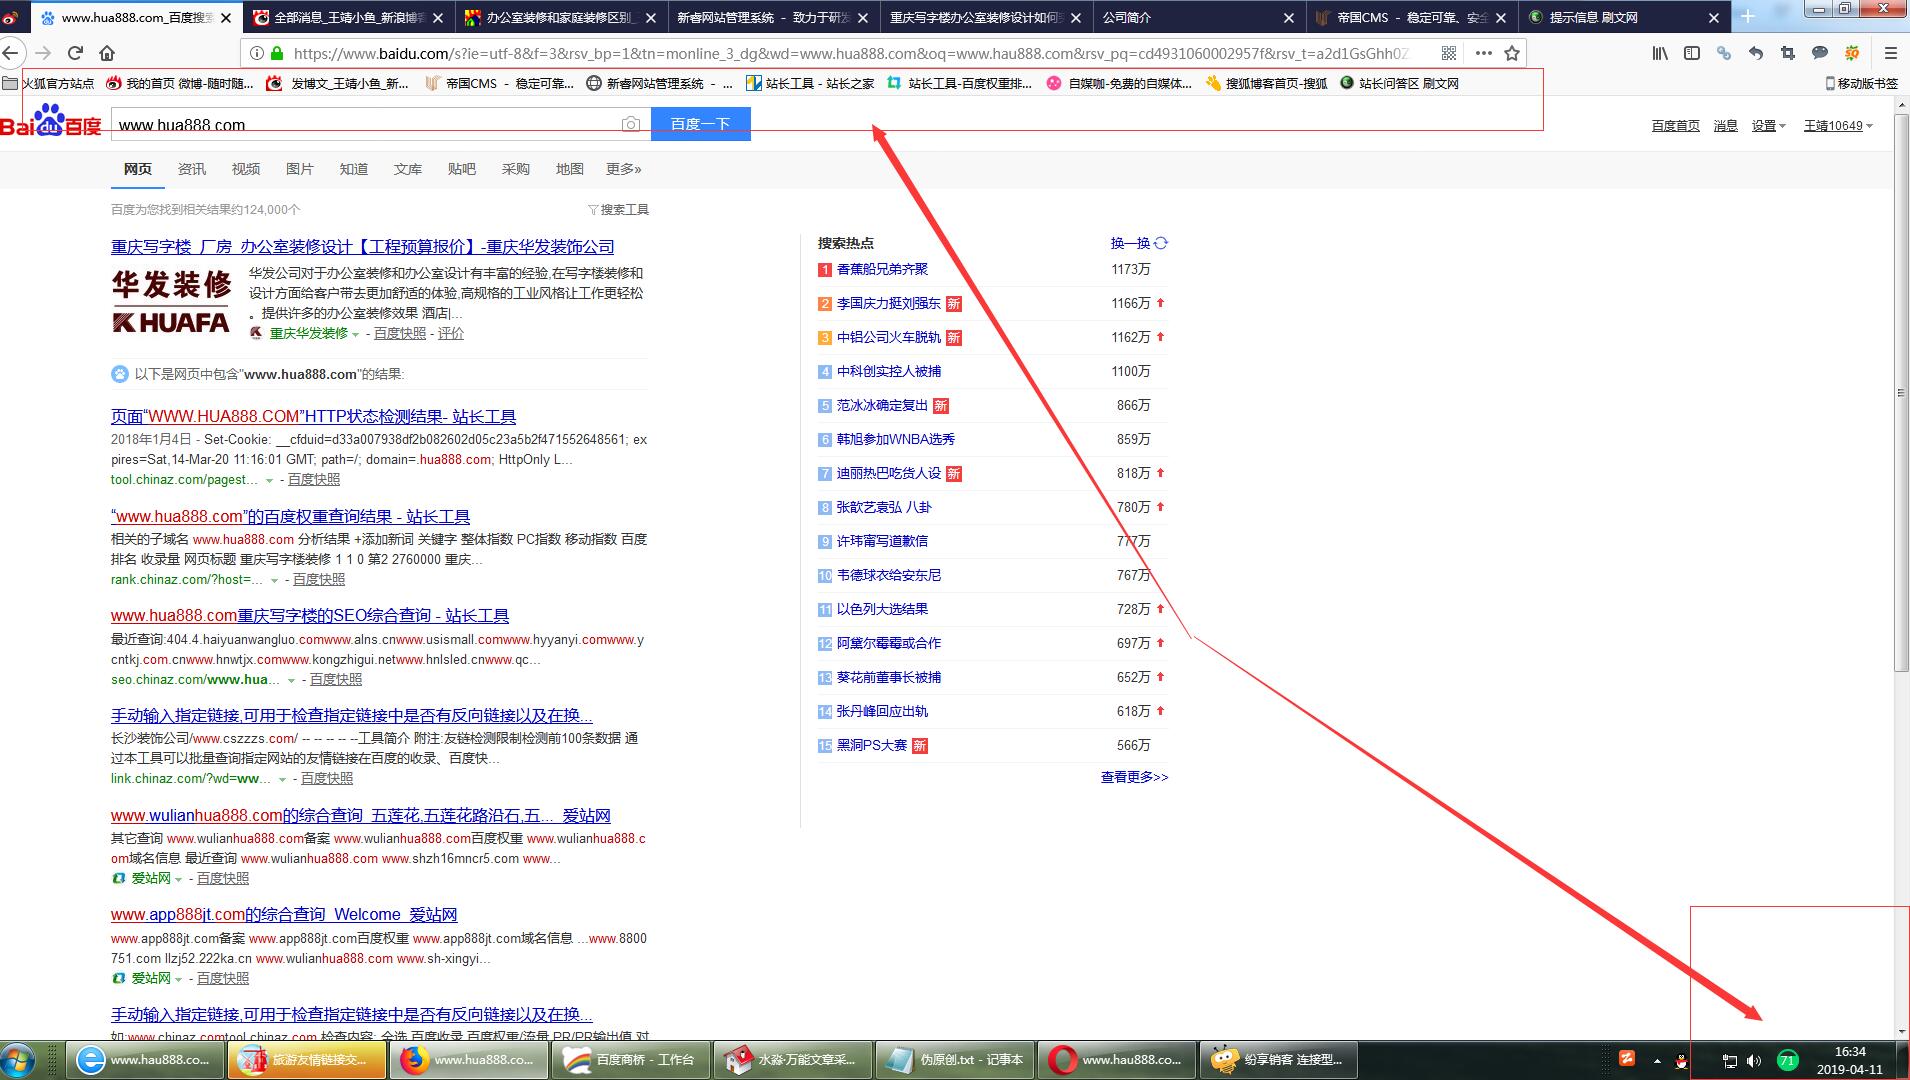Switch to the 公司简介 tab
Screen dimensions: 1910x1080
[x=1199, y=17]
